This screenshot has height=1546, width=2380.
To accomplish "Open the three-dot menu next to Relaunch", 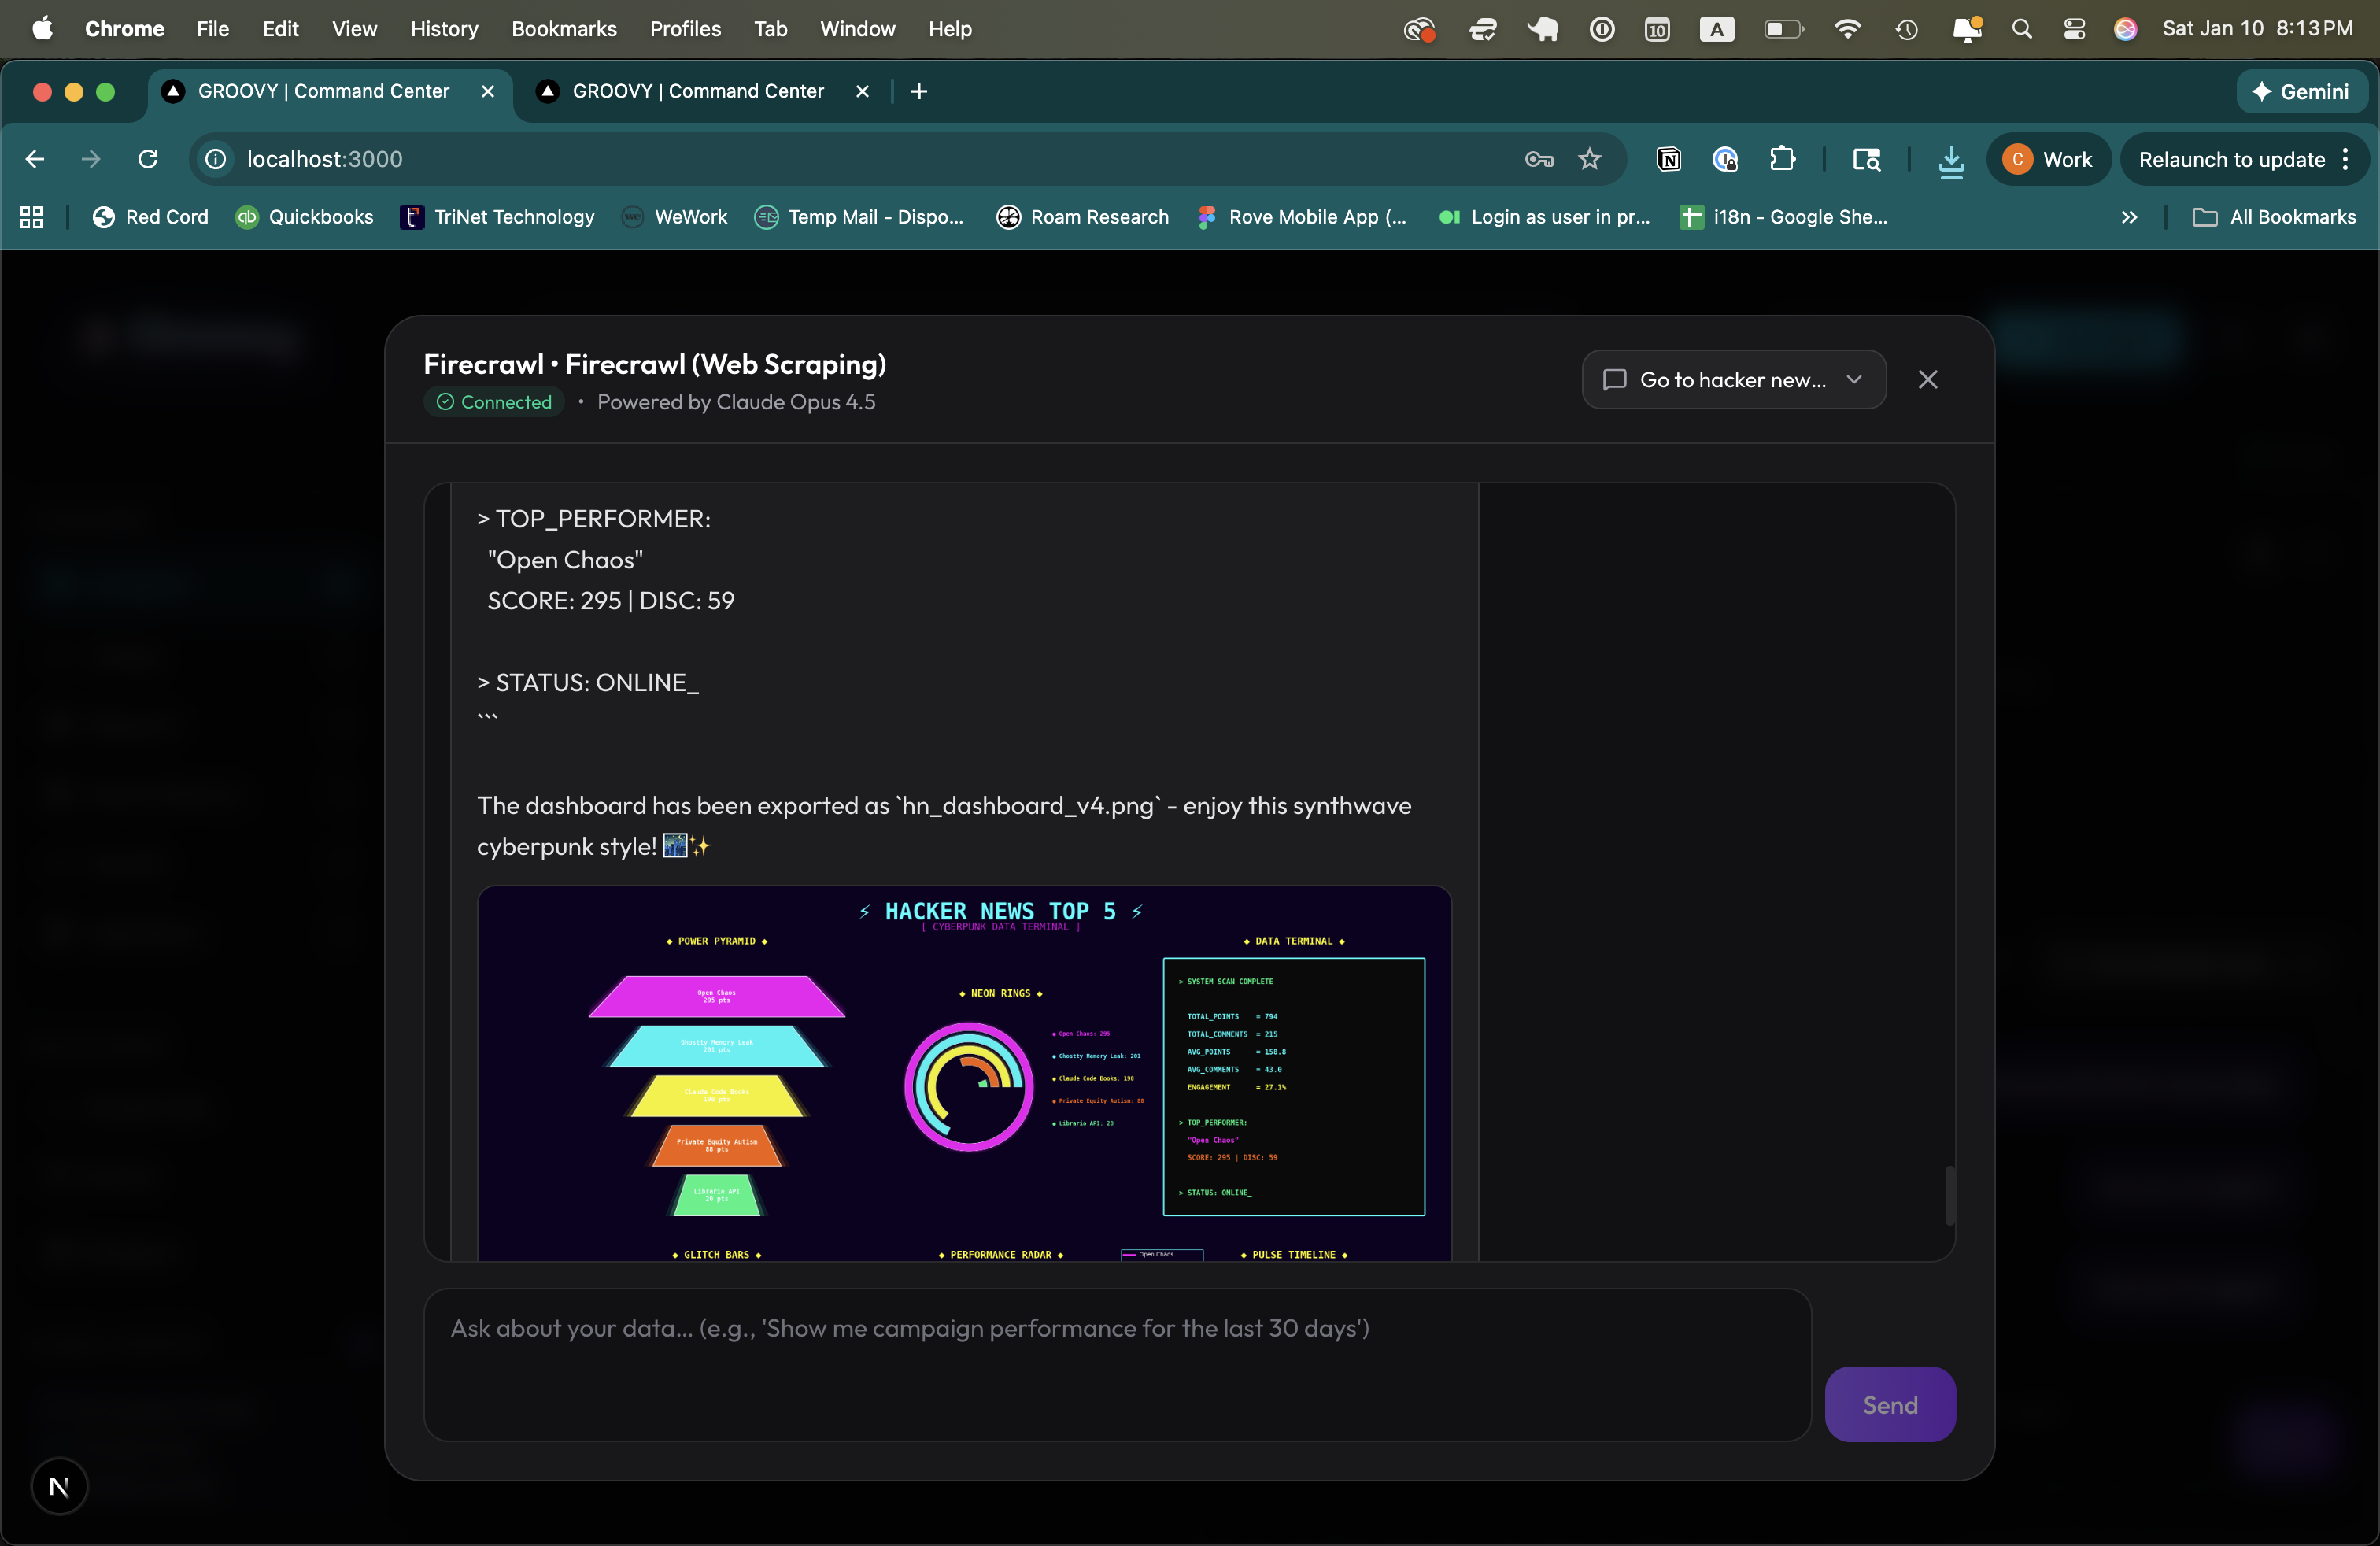I will (x=2347, y=160).
